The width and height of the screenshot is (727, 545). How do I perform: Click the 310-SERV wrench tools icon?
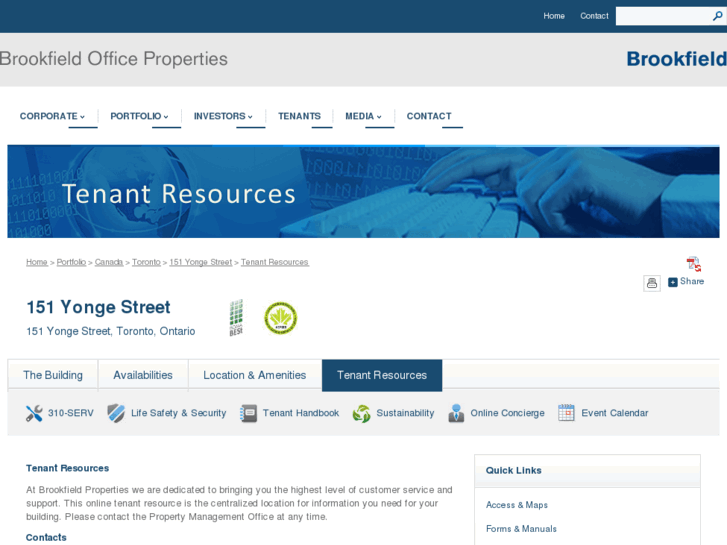(34, 413)
